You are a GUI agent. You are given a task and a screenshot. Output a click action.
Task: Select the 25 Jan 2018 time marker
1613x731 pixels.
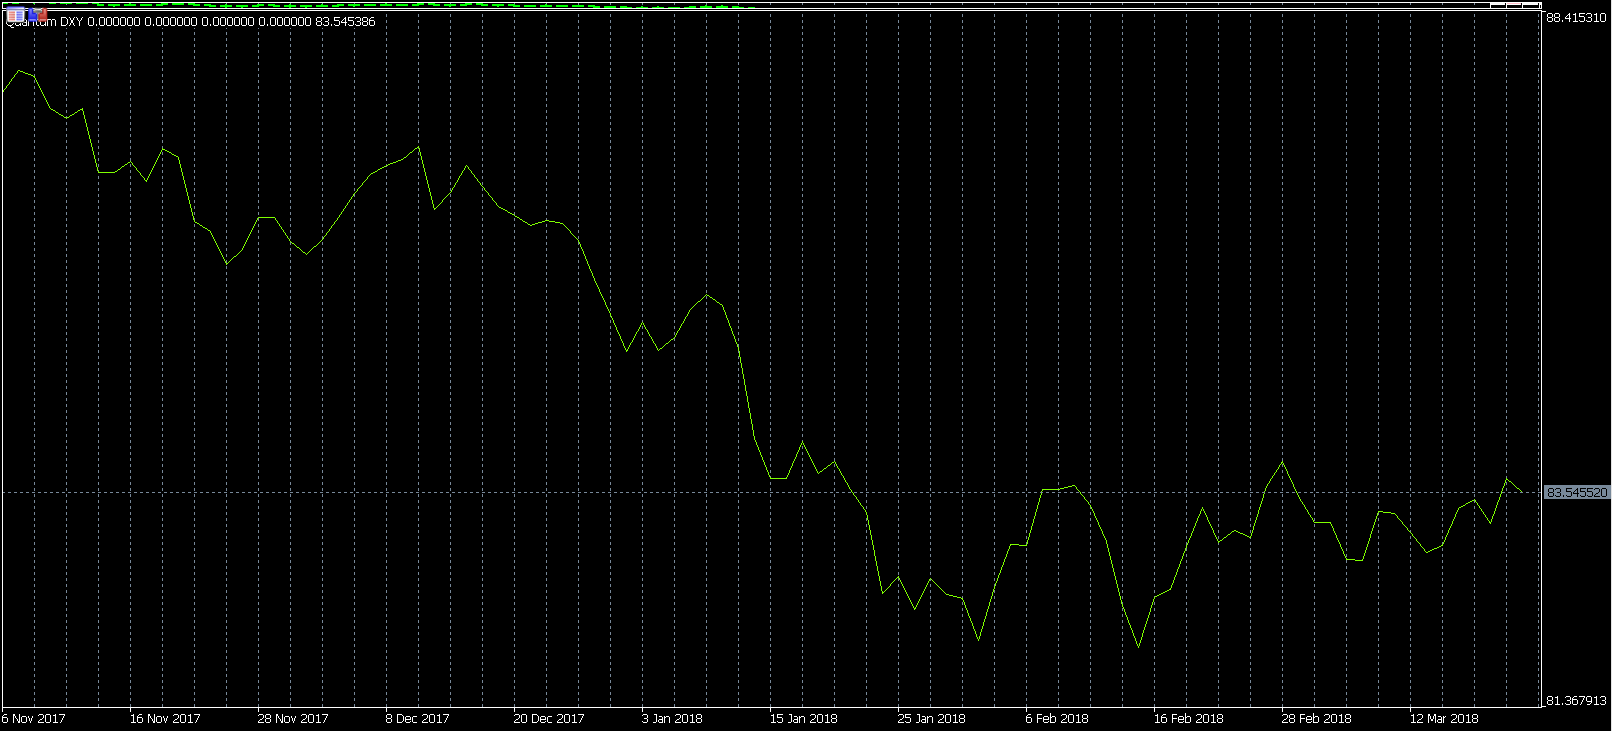coord(931,718)
